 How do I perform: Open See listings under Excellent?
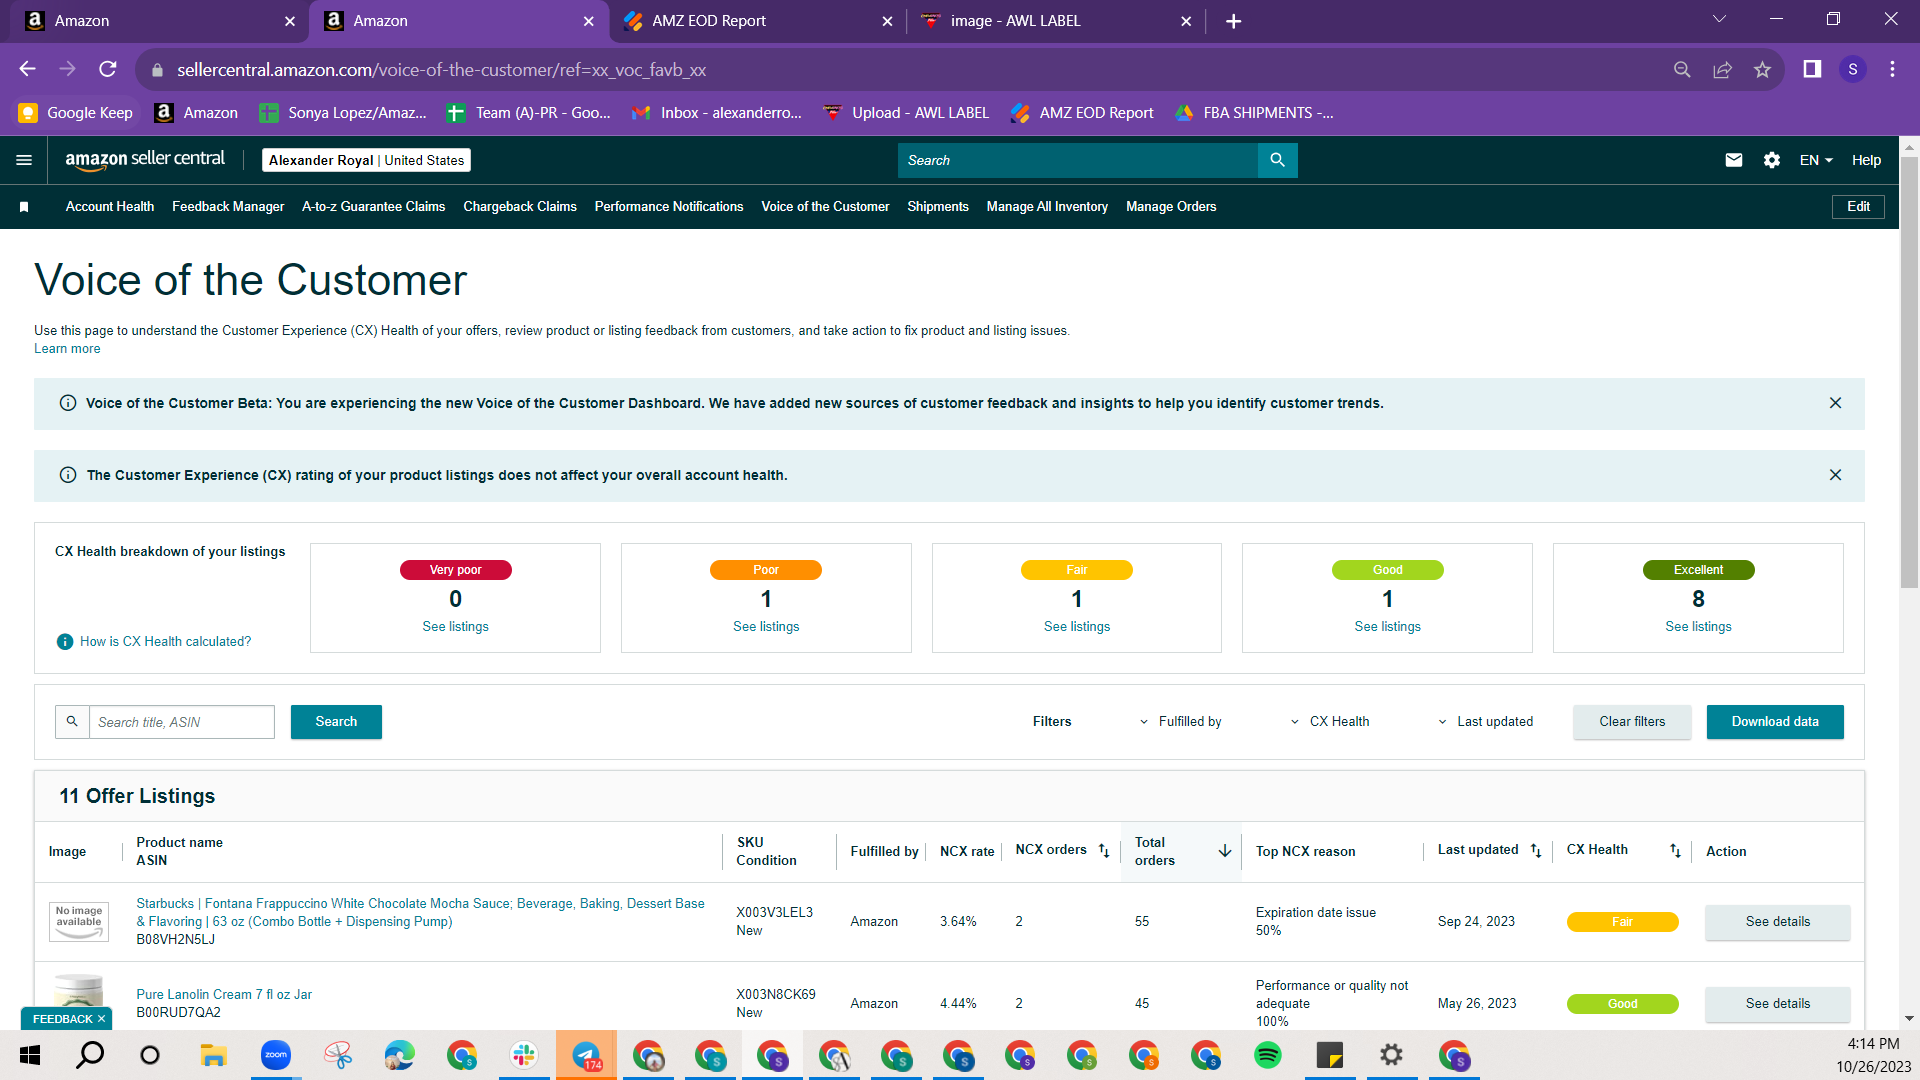[1698, 627]
